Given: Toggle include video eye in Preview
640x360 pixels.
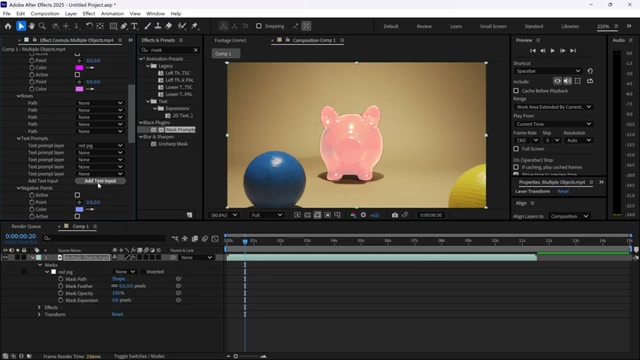Looking at the screenshot, I should [x=557, y=81].
